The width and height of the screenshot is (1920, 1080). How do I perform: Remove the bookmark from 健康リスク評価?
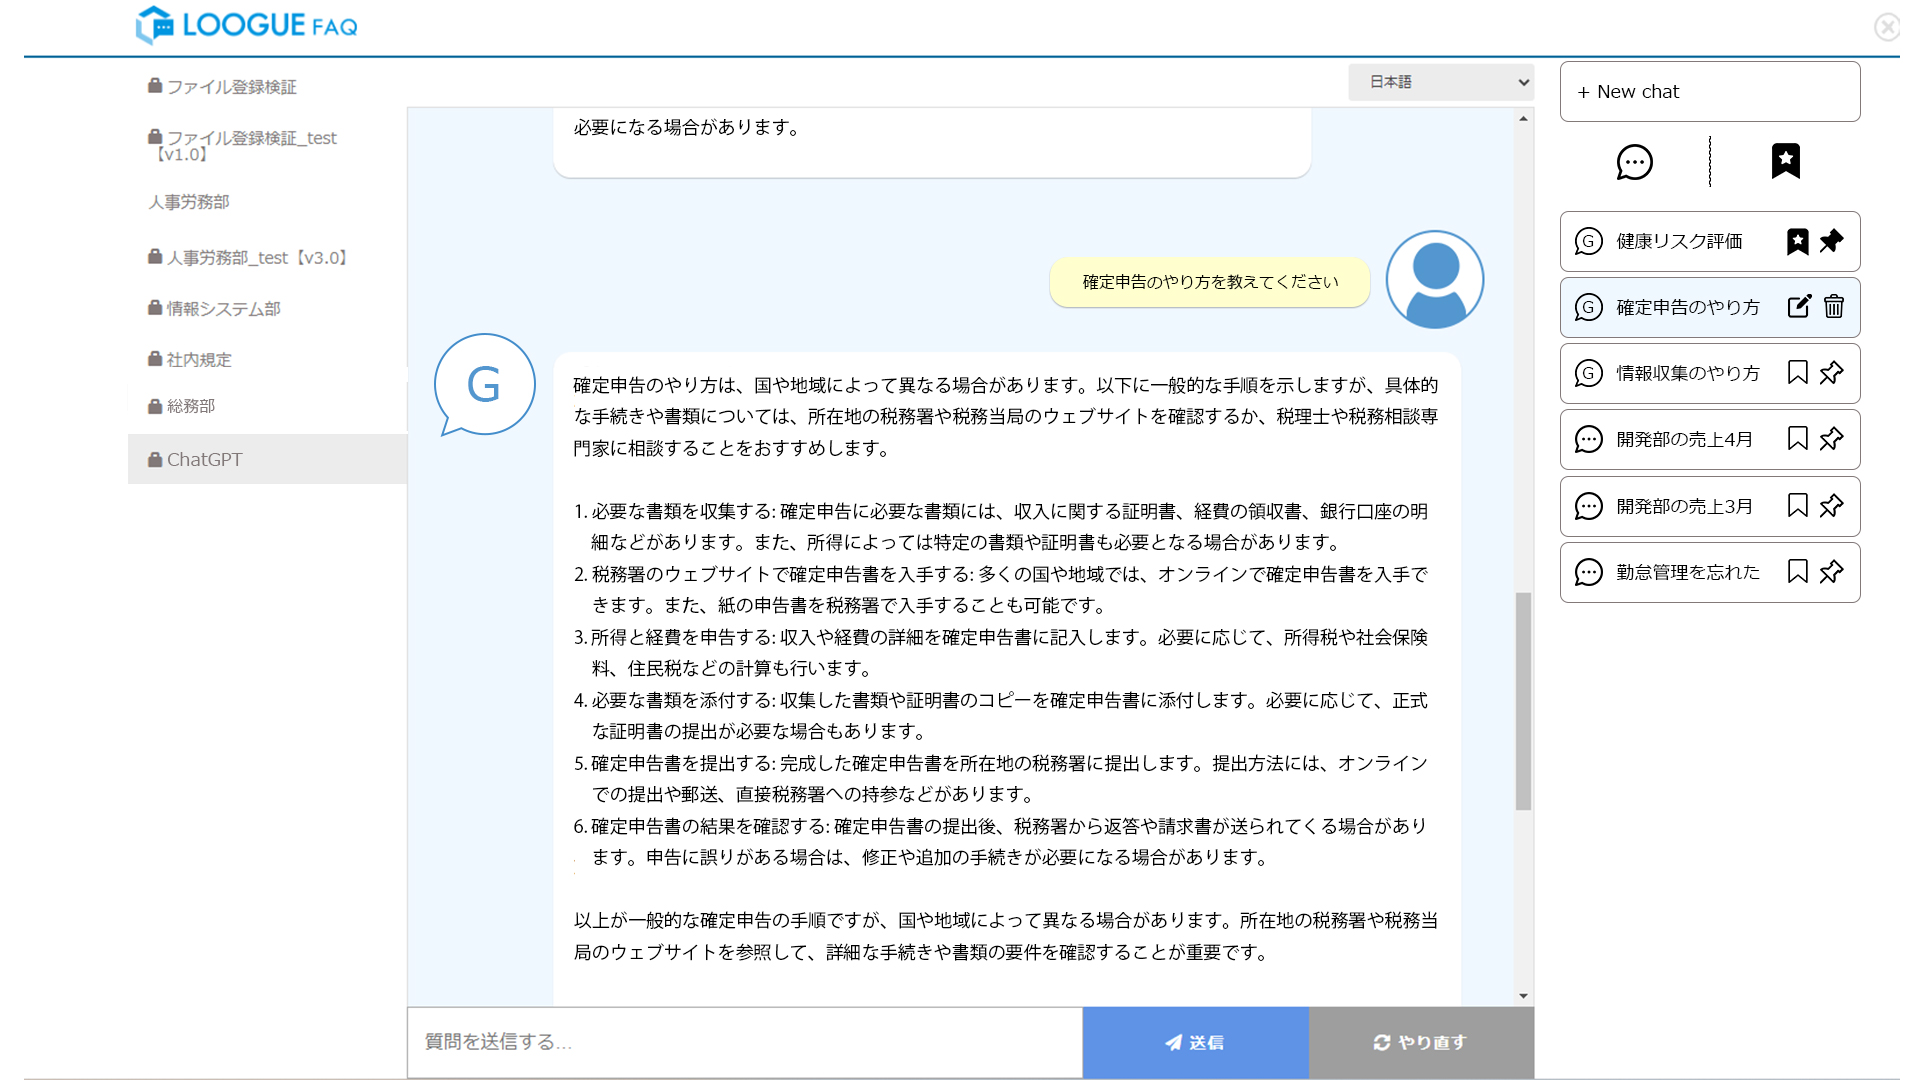click(x=1797, y=241)
